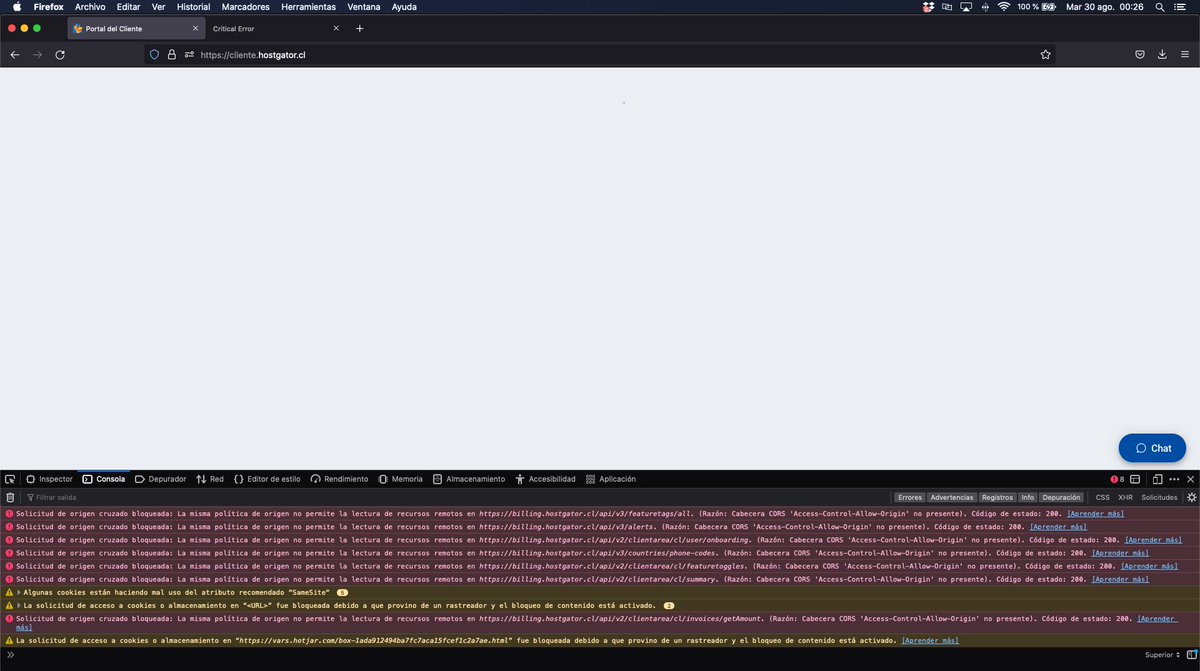
Task: Open the Historial menu
Action: [x=193, y=7]
